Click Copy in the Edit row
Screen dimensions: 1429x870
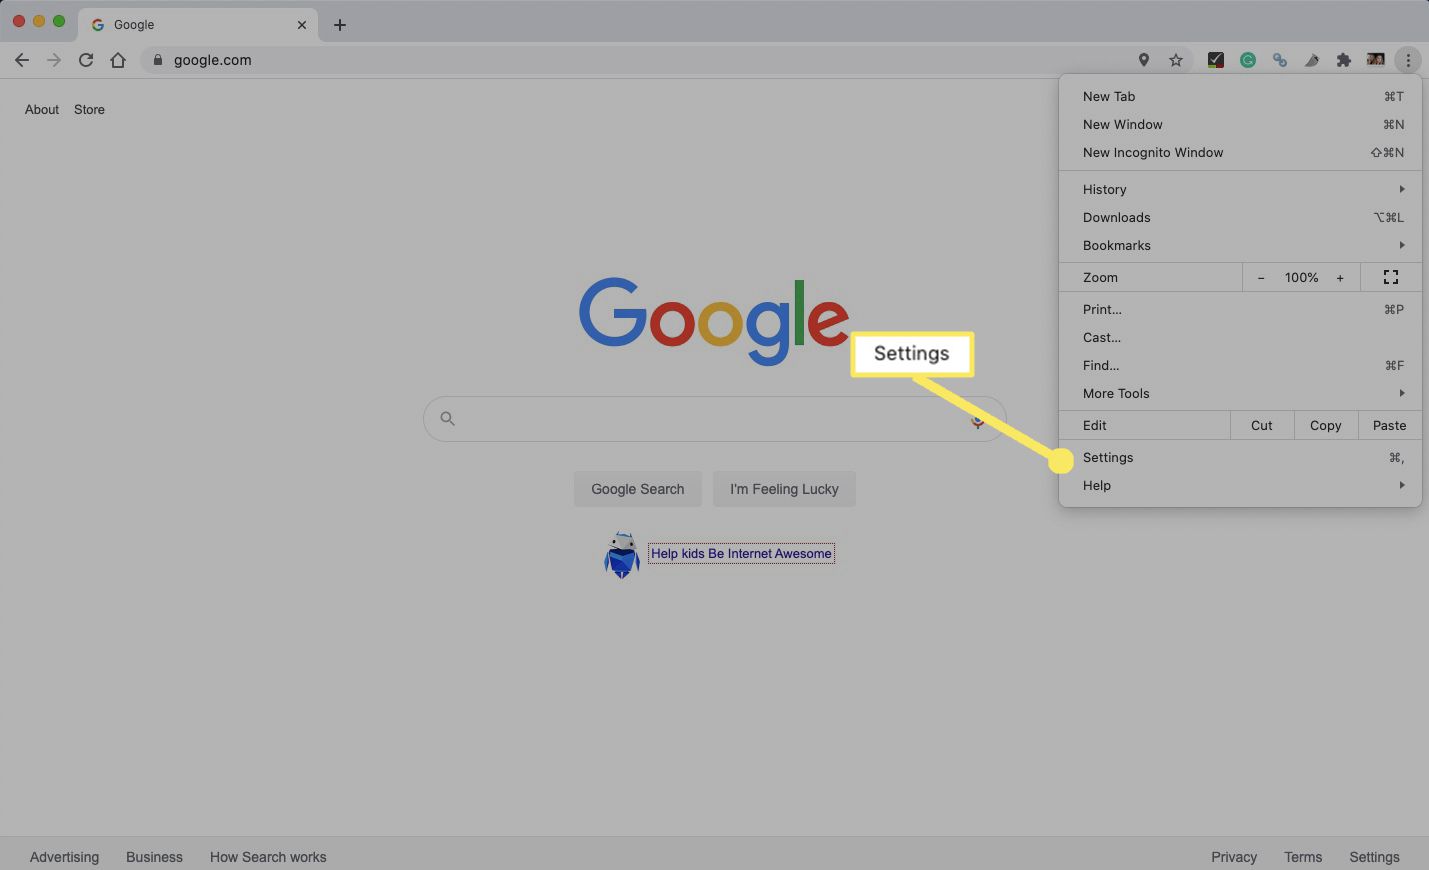click(x=1326, y=425)
